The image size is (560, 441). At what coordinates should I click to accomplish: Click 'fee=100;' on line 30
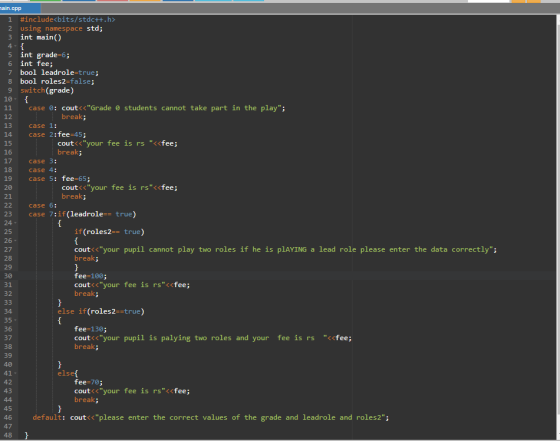90,276
